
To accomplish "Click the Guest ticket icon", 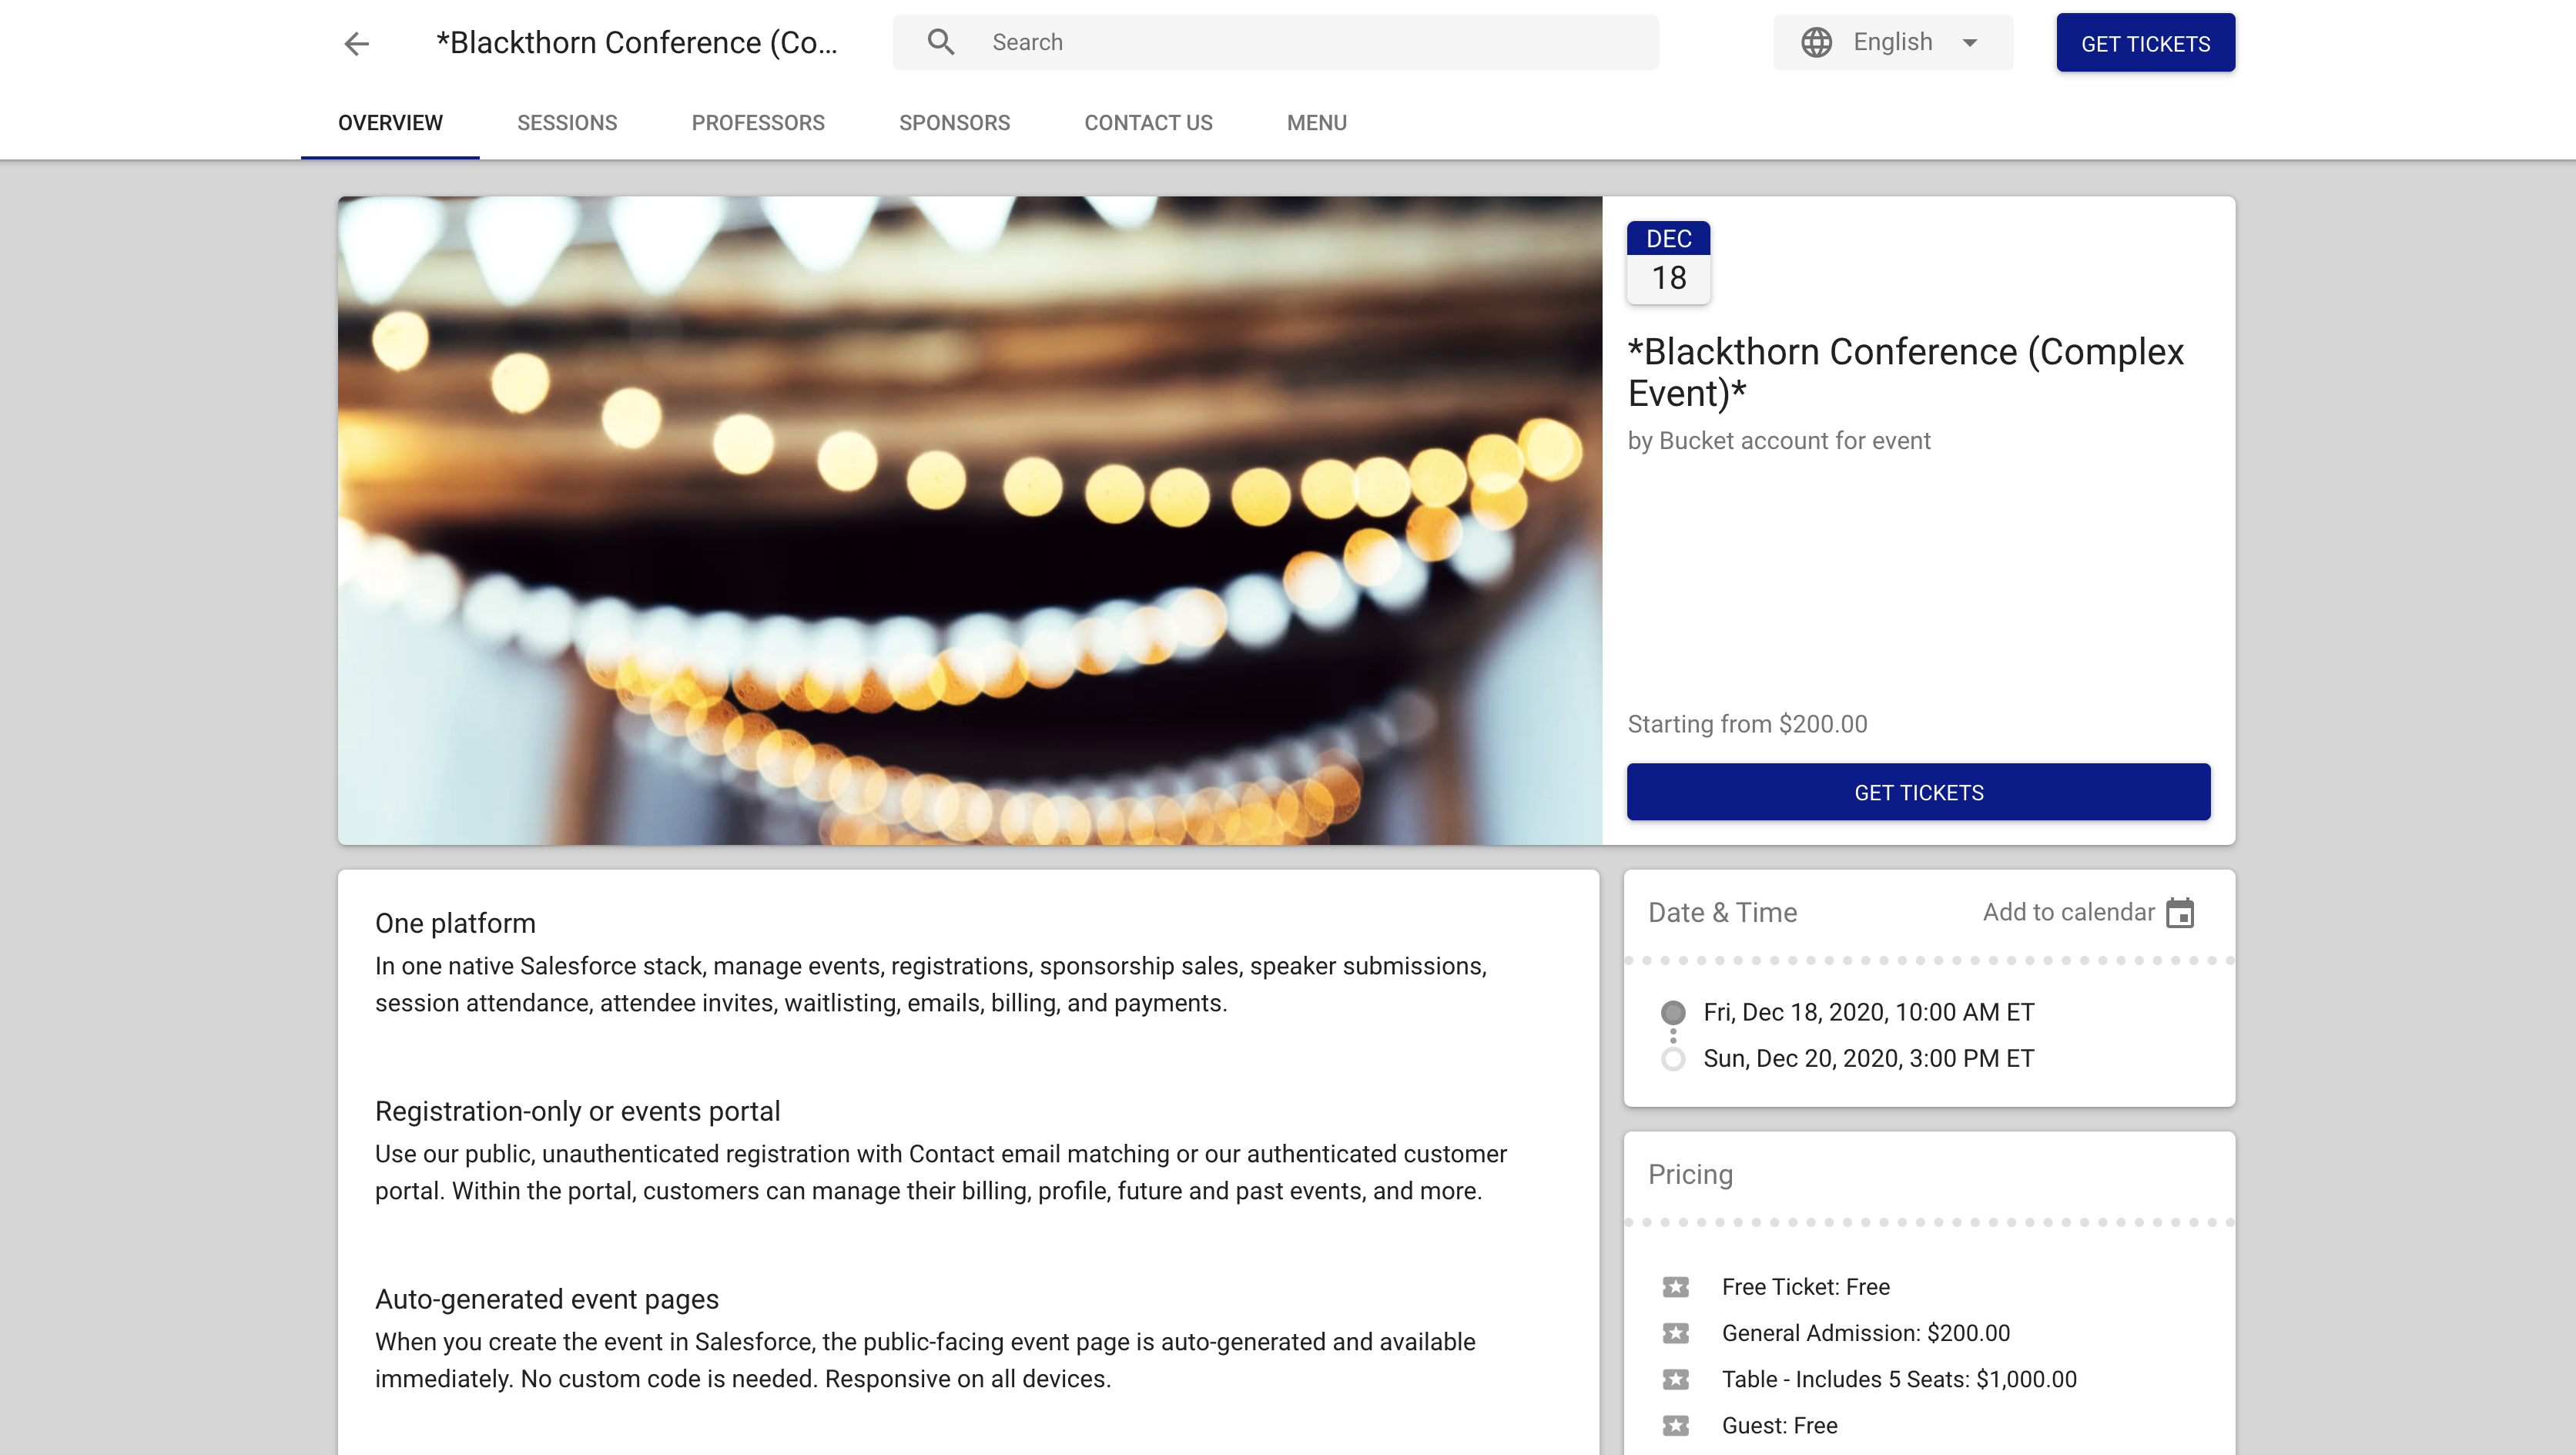I will [x=1676, y=1425].
